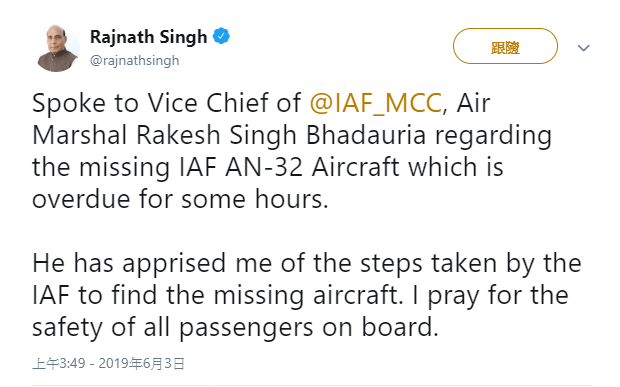Open Rajnath Singh's profile avatar photo

pos(56,48)
